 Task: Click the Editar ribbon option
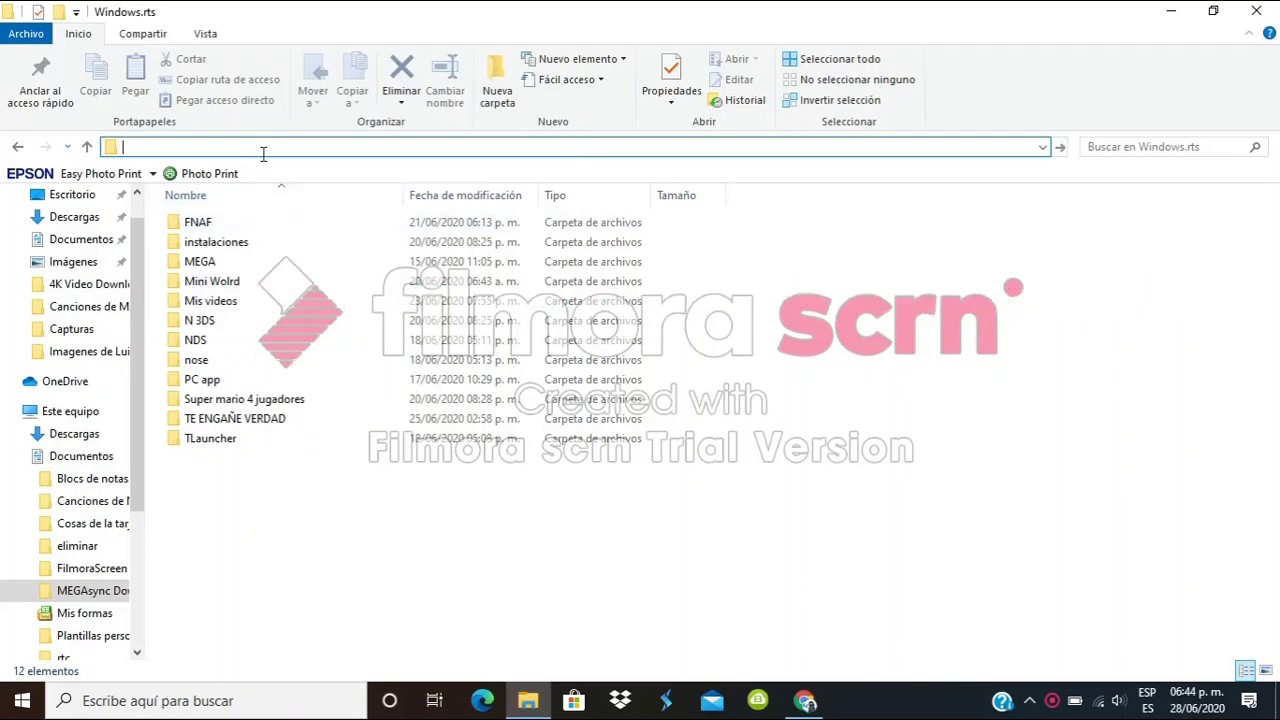(731, 79)
